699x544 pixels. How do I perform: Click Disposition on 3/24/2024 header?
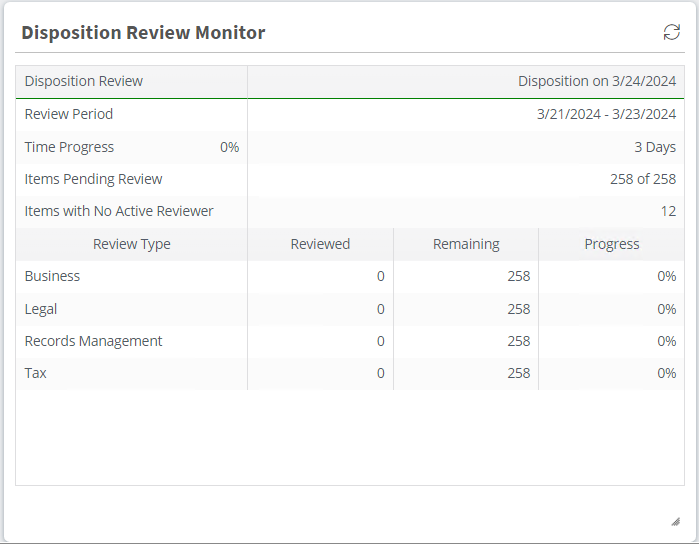pyautogui.click(x=596, y=81)
